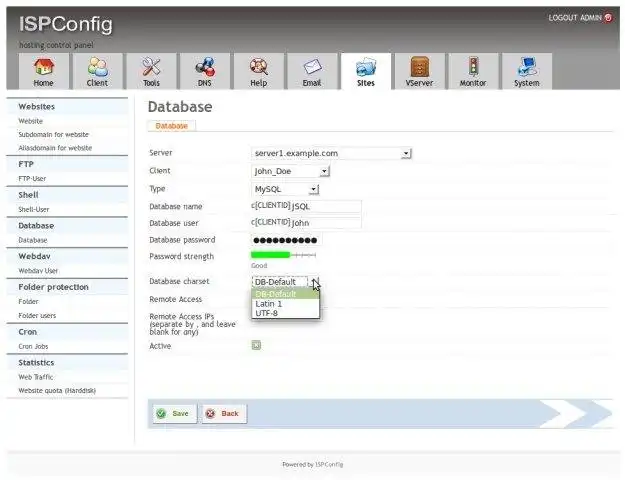The width and height of the screenshot is (625, 480).
Task: Open Cron Jobs in the sidebar
Action: point(33,346)
